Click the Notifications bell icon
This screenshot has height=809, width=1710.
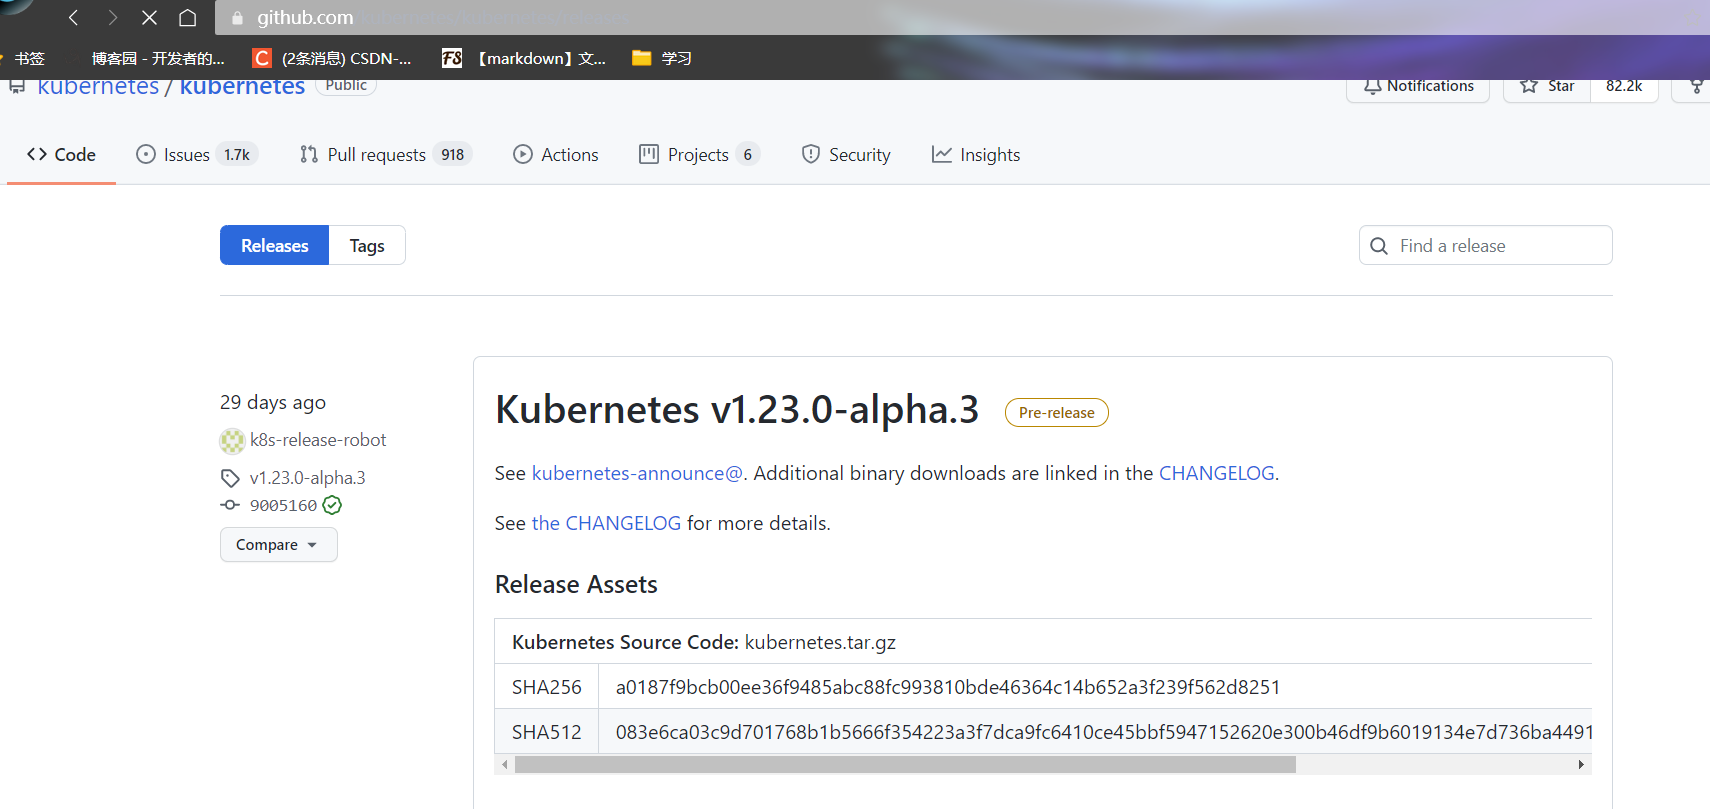point(1373,86)
